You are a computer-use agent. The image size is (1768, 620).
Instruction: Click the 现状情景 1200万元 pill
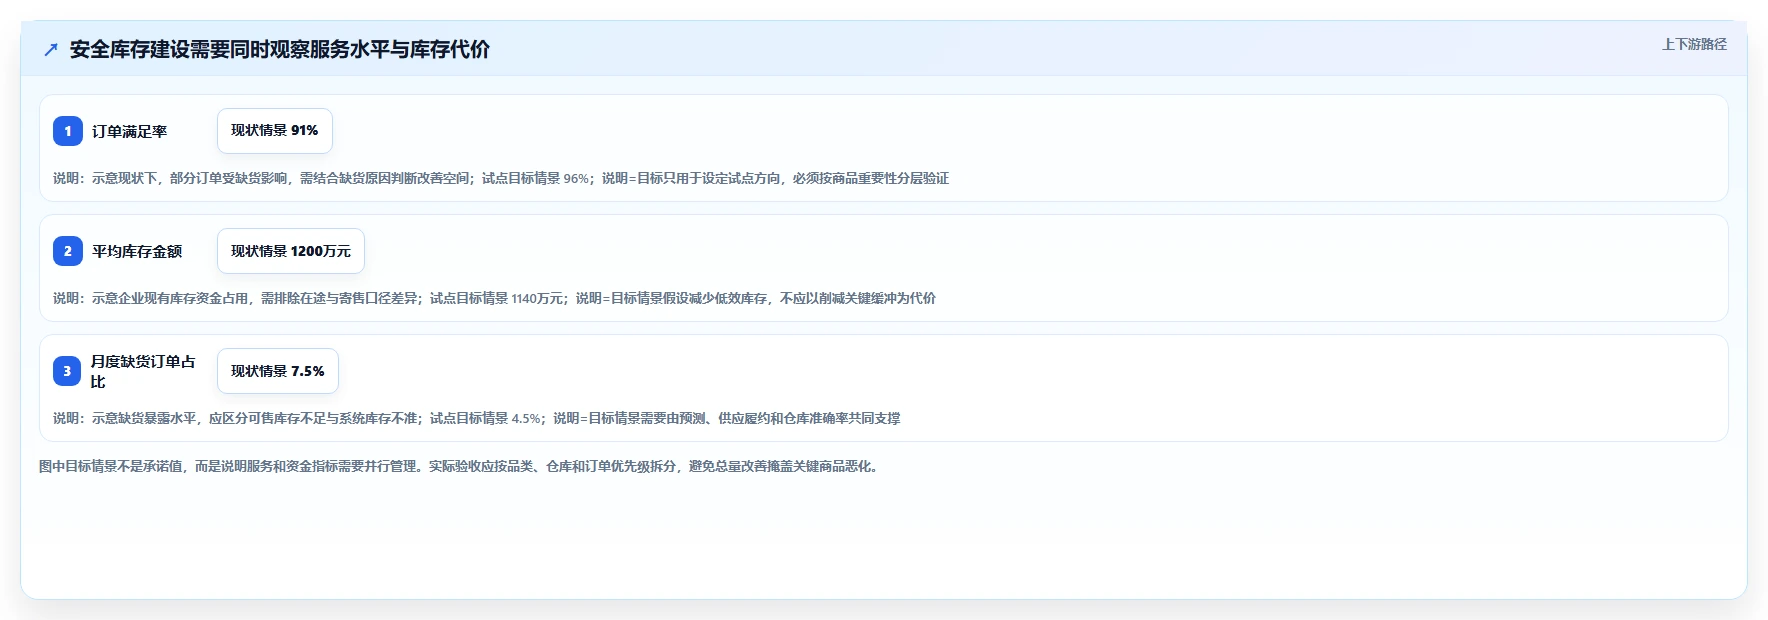(x=291, y=251)
